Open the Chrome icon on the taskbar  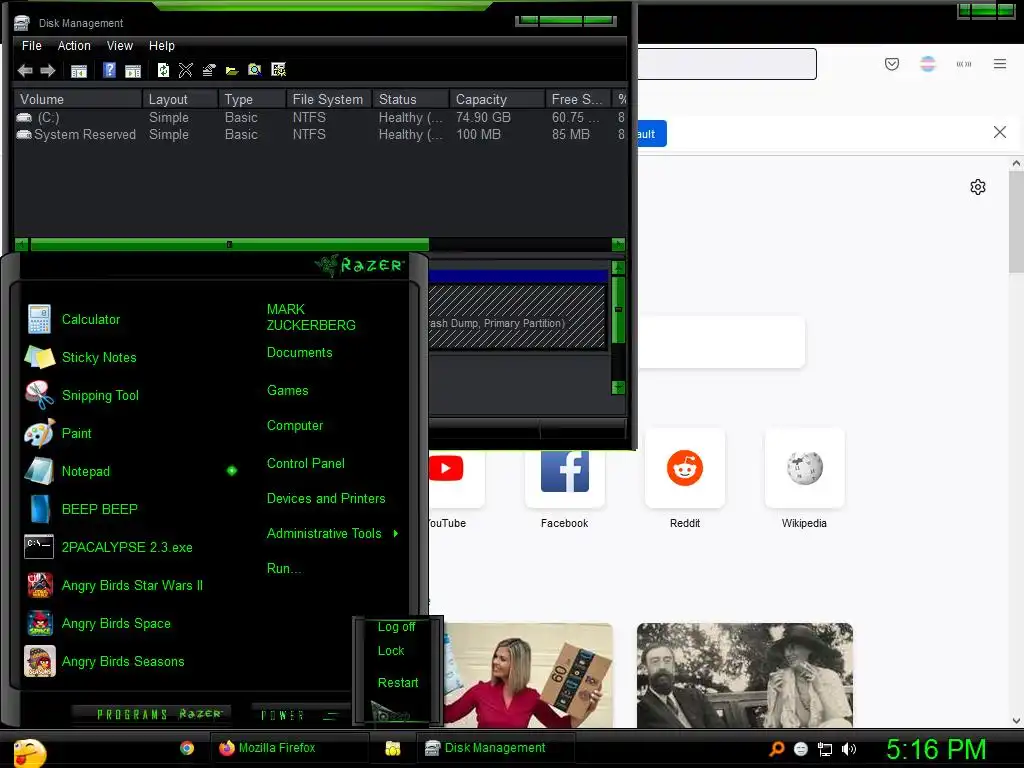[187, 748]
